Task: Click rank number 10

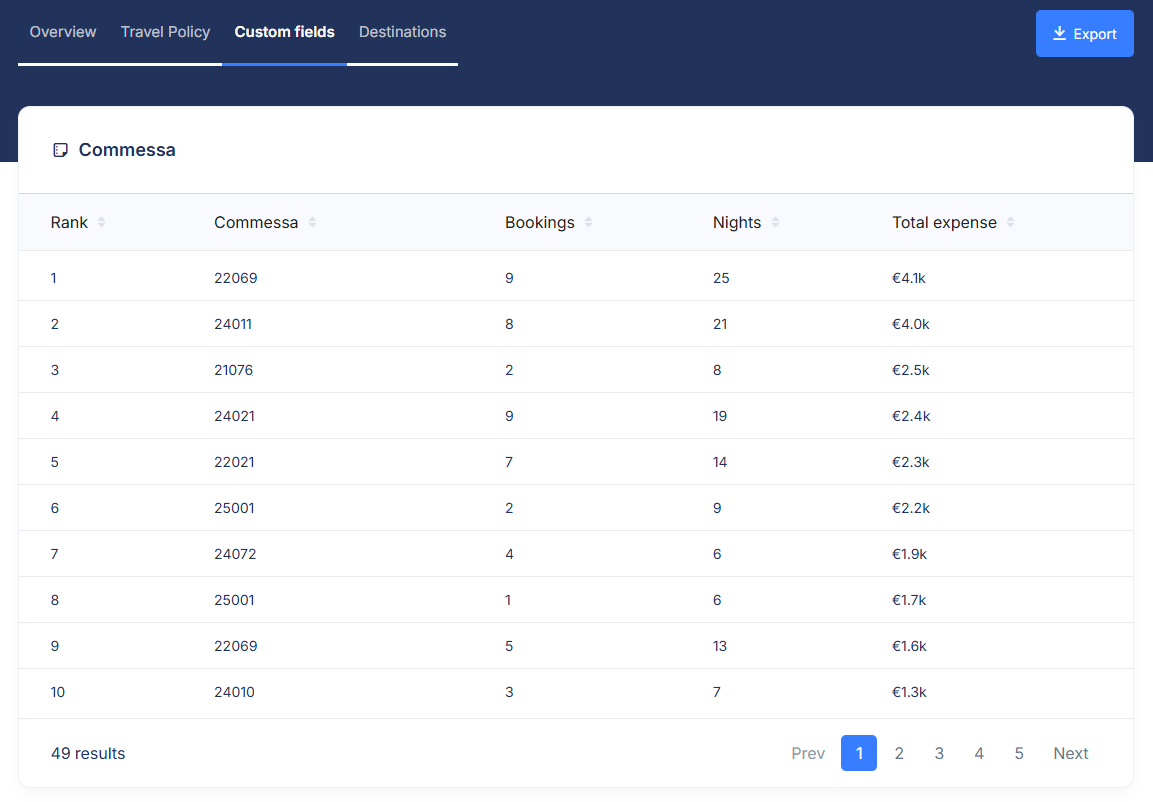Action: click(57, 692)
